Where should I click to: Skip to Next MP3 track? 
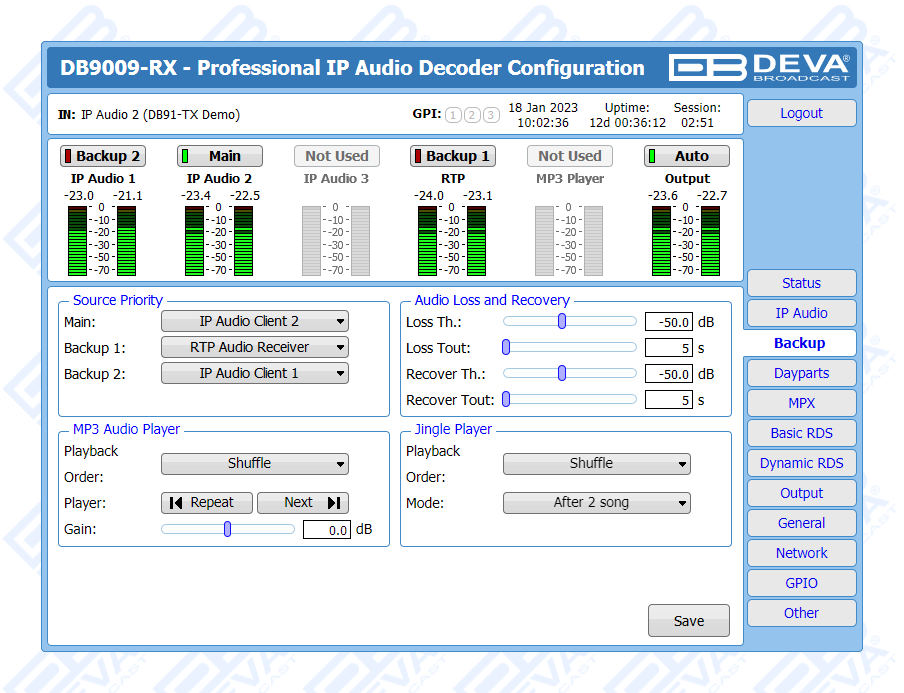click(x=302, y=503)
